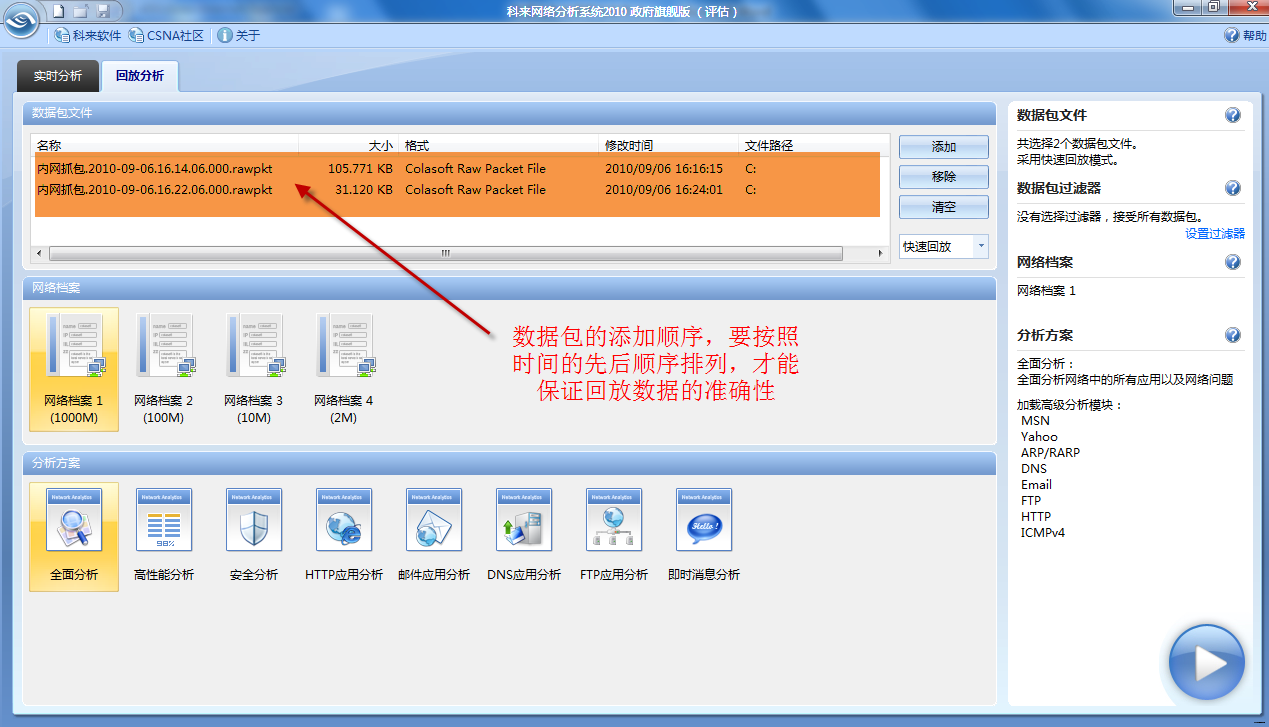Click the Colasoft application logo button
This screenshot has width=1269, height=727.
[x=22, y=20]
